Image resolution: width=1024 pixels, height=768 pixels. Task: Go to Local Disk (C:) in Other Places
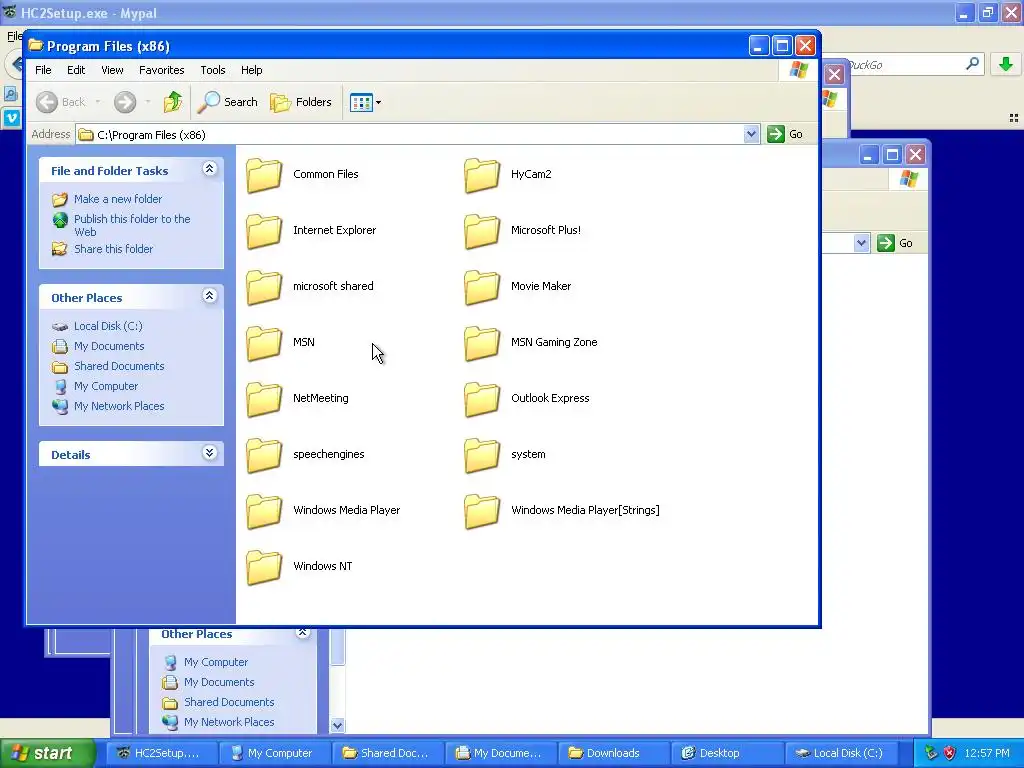click(108, 326)
